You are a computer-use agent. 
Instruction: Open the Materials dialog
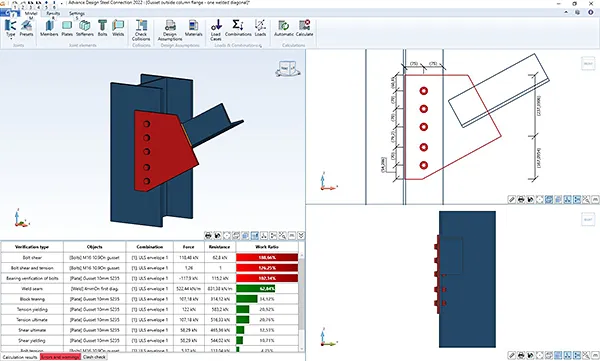coord(193,29)
